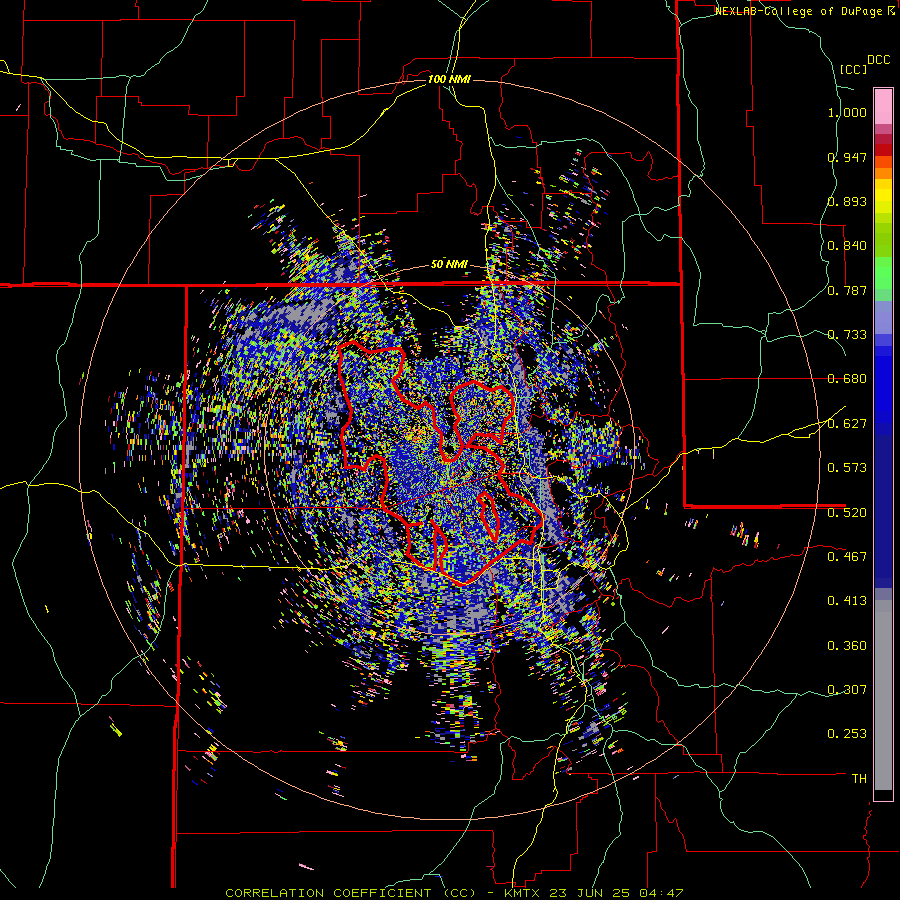
Task: Click the 1.000 value on the color scale
Action: click(847, 112)
